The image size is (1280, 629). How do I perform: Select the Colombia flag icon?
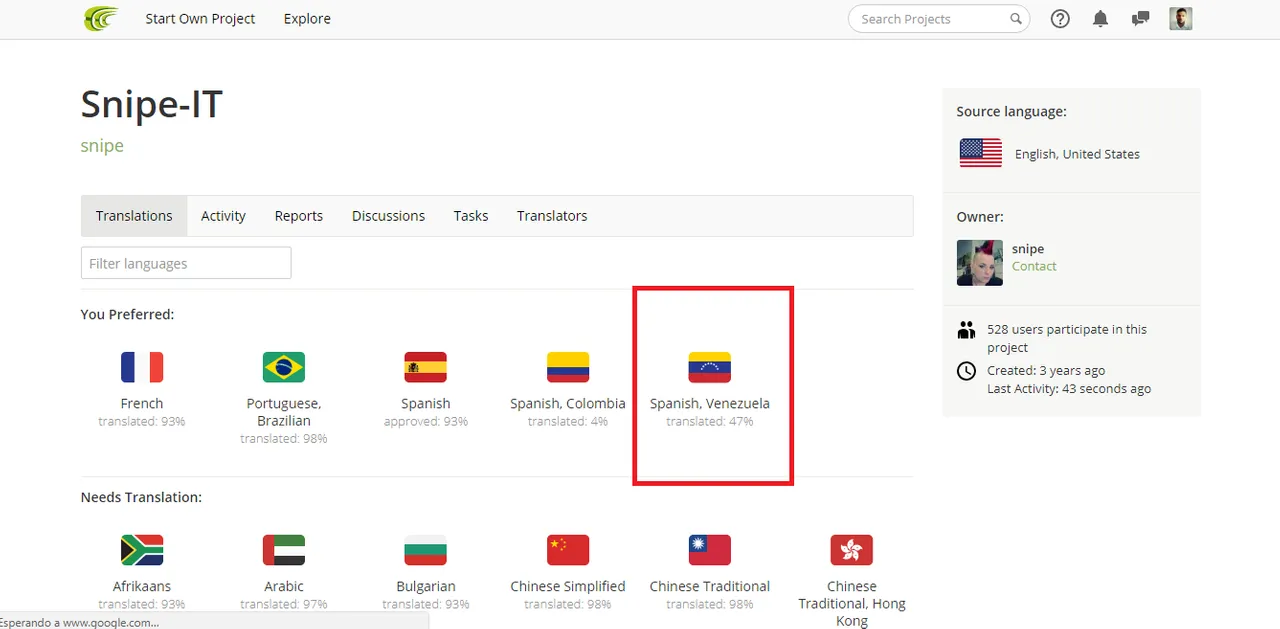[568, 367]
